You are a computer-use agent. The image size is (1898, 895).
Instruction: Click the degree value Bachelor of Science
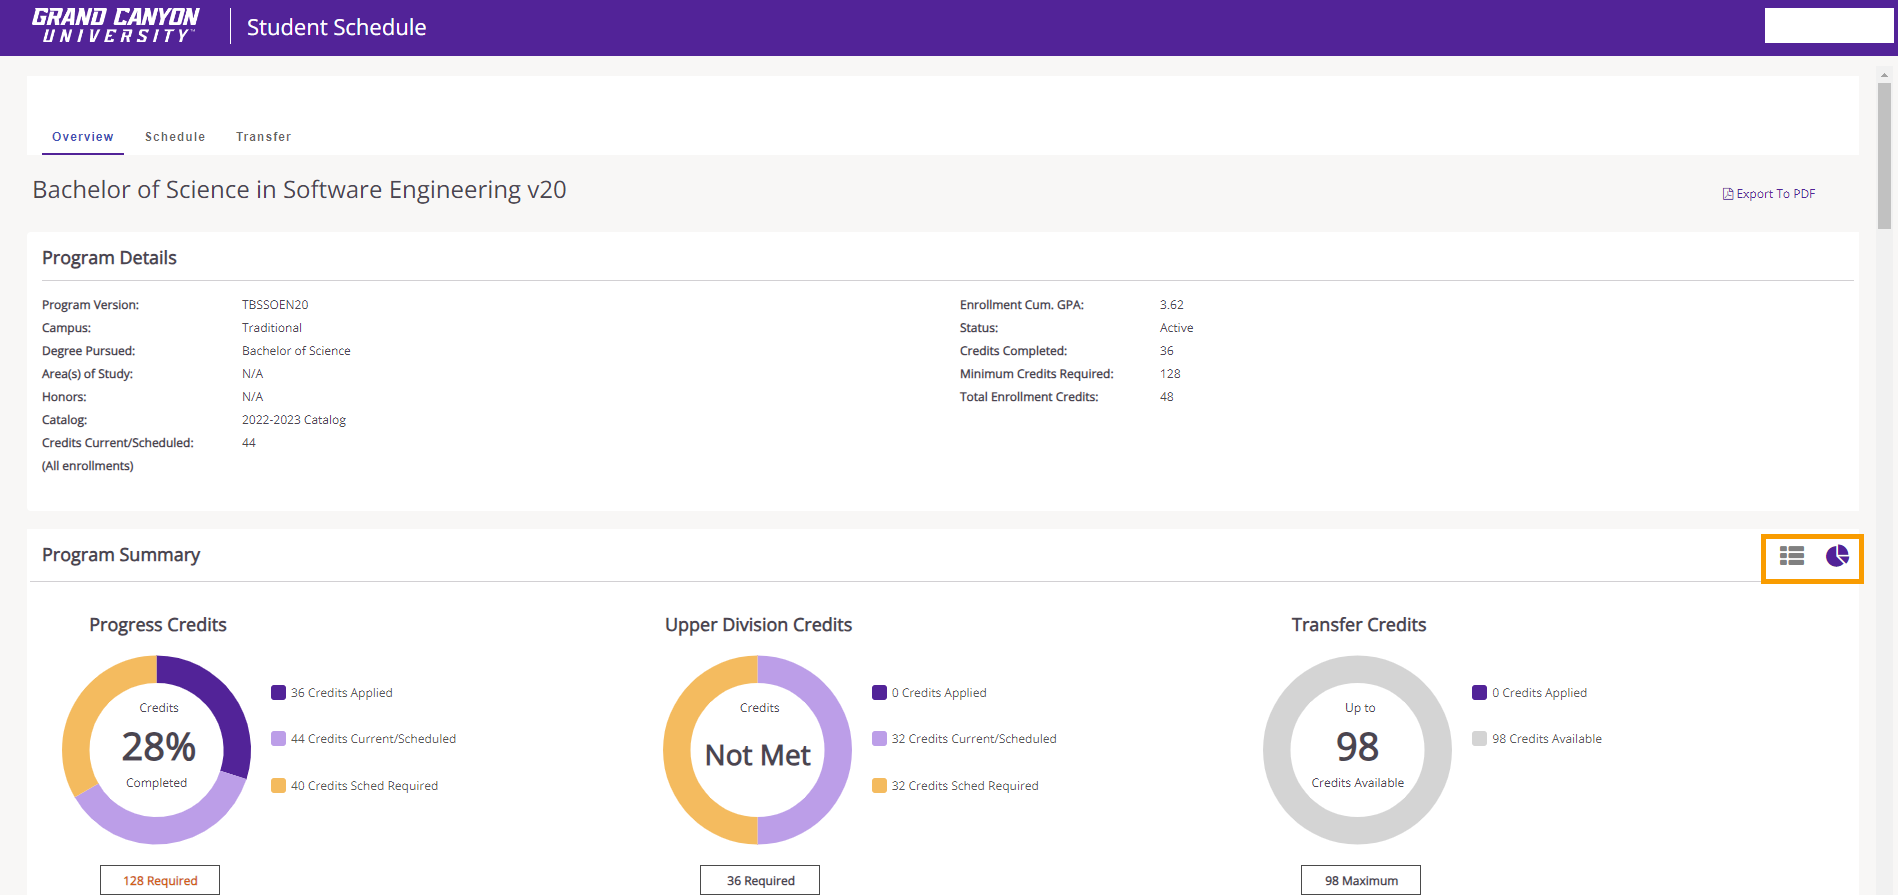click(296, 351)
